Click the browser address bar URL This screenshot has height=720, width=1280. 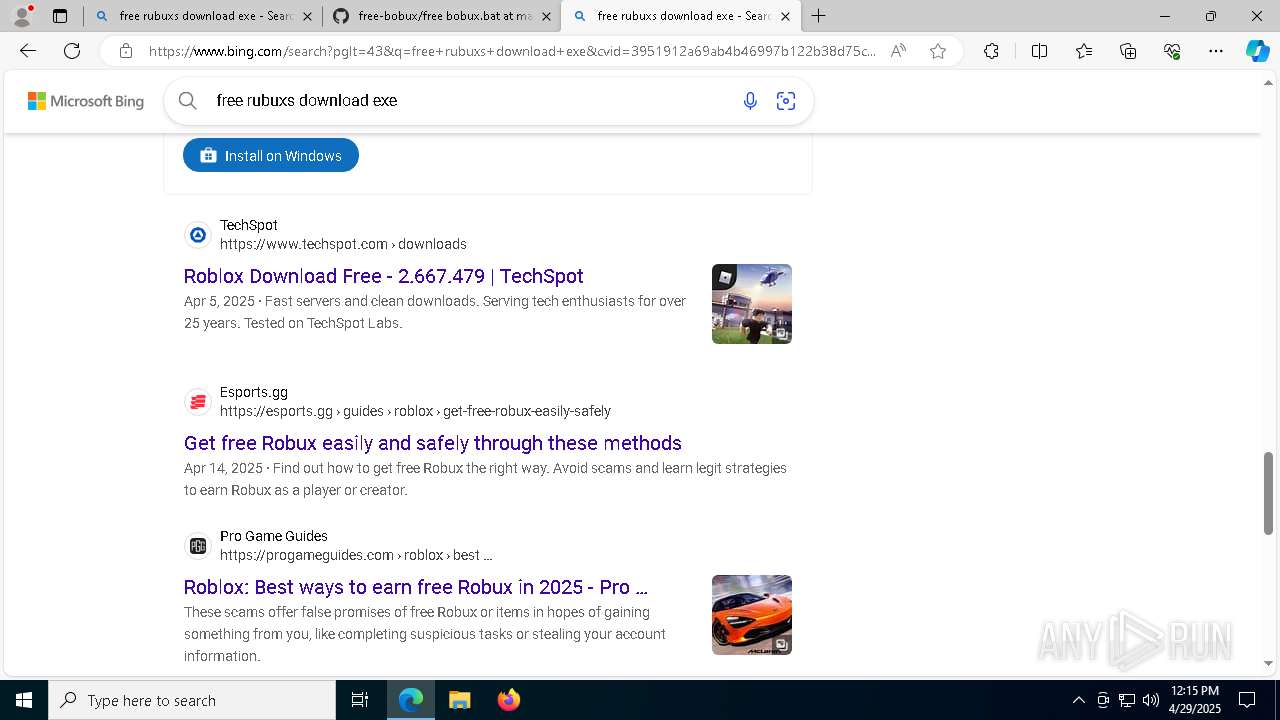click(x=512, y=51)
